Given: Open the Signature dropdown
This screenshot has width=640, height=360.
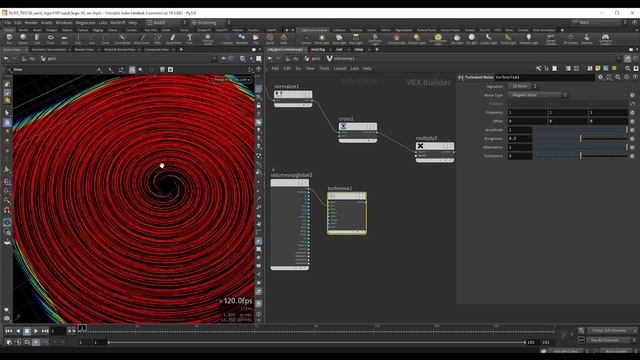Looking at the screenshot, I should (522, 86).
